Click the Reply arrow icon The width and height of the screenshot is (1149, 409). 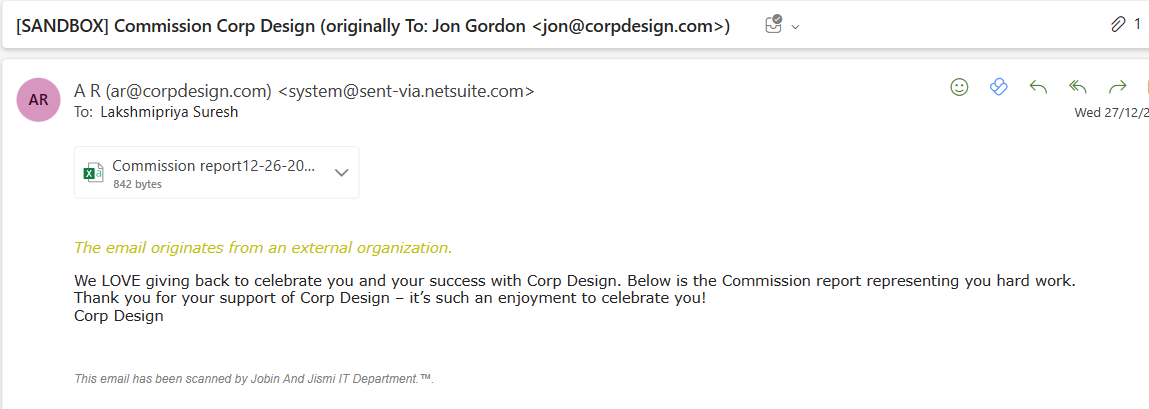pos(1038,88)
